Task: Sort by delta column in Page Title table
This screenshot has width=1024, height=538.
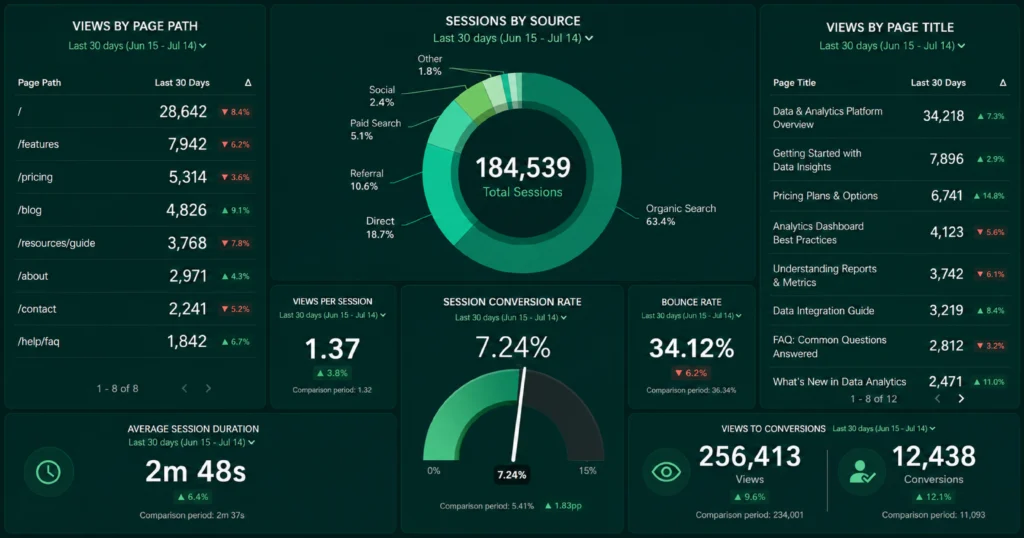Action: (1002, 83)
